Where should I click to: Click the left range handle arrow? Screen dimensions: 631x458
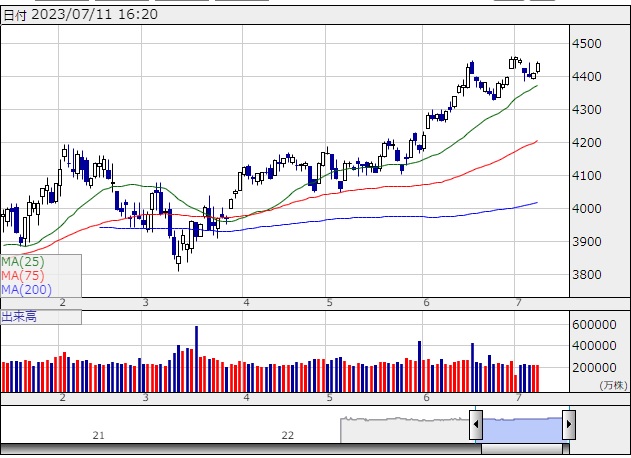[476, 424]
